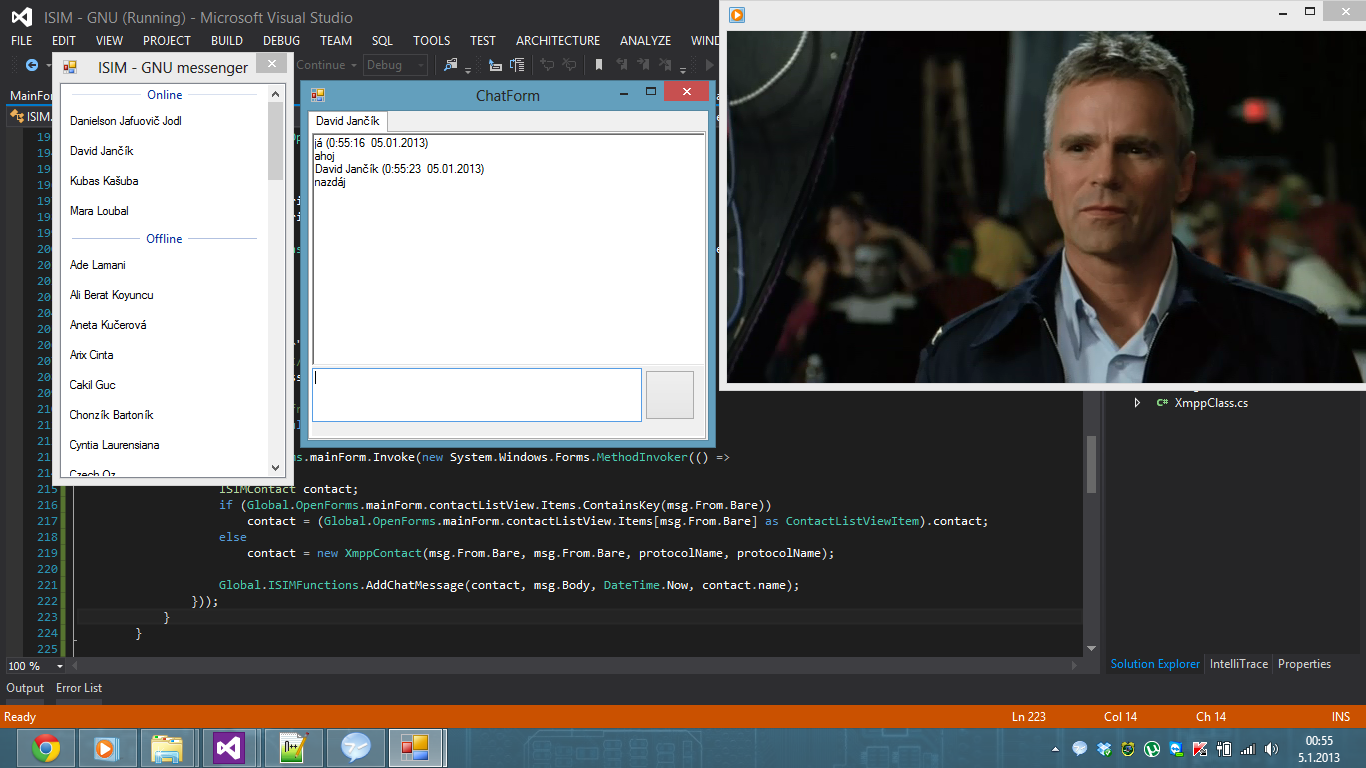Select online contact David Jančík in list
The image size is (1366, 768).
pyautogui.click(x=101, y=151)
